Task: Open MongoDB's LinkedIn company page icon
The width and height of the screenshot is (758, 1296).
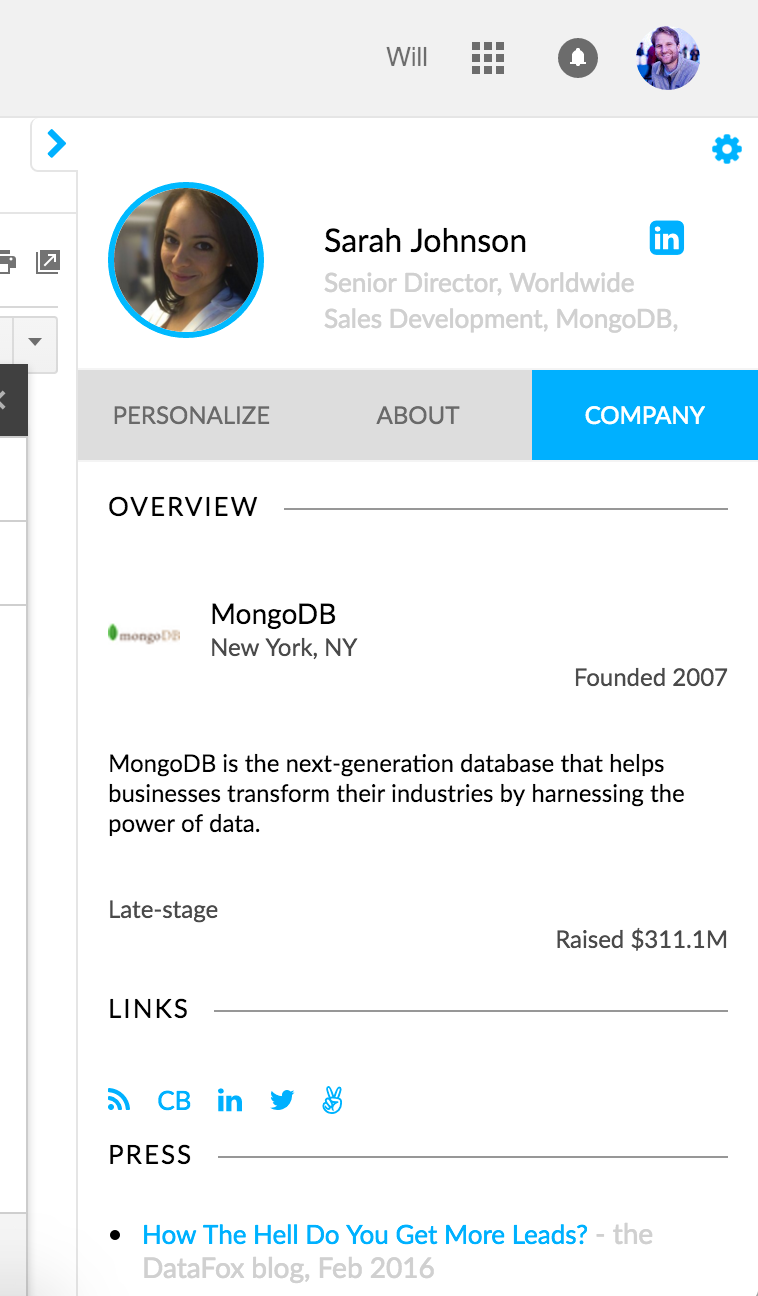Action: coord(230,1101)
